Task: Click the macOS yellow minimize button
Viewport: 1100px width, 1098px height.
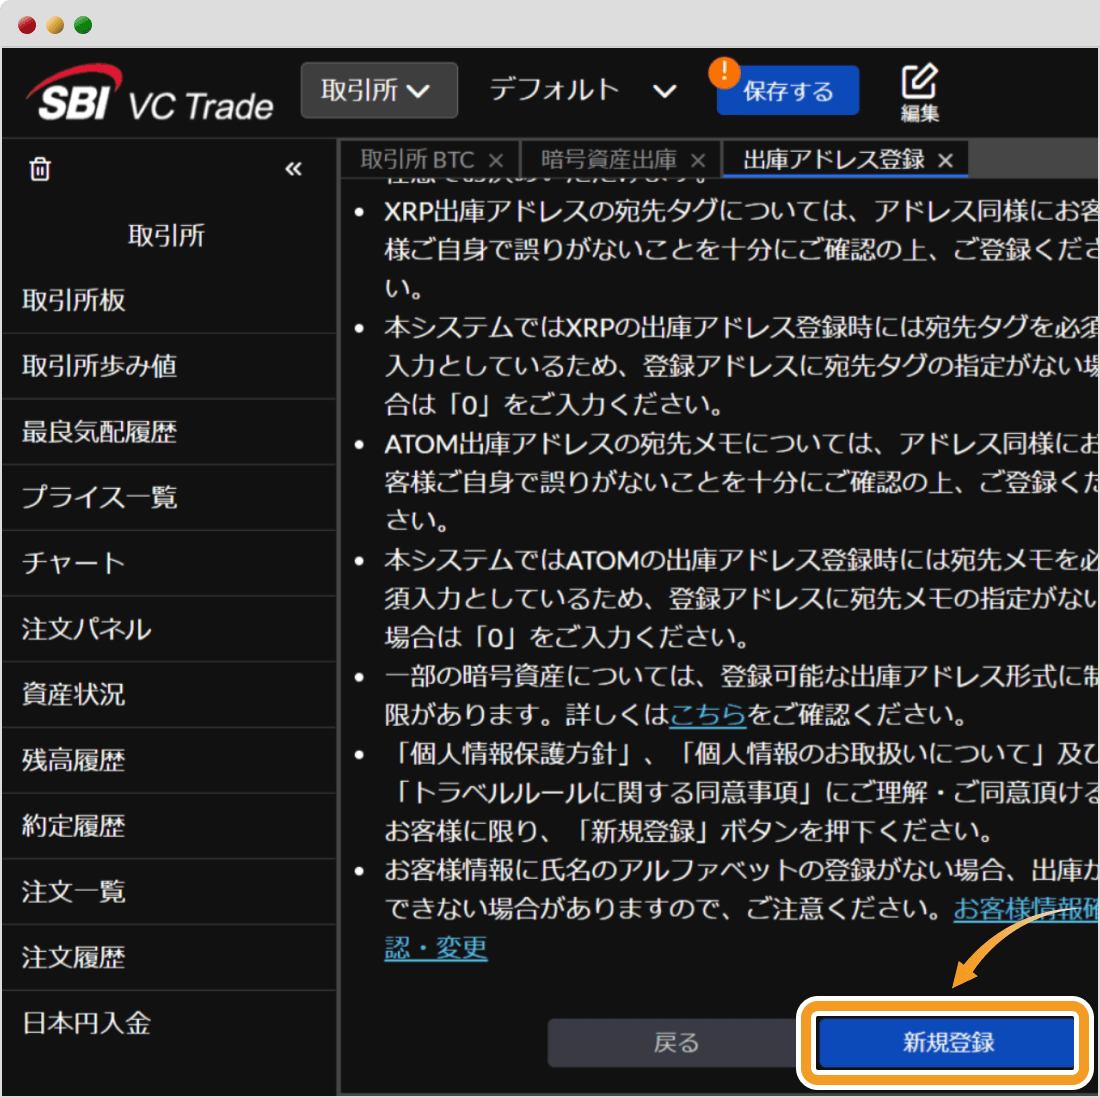Action: [x=55, y=26]
